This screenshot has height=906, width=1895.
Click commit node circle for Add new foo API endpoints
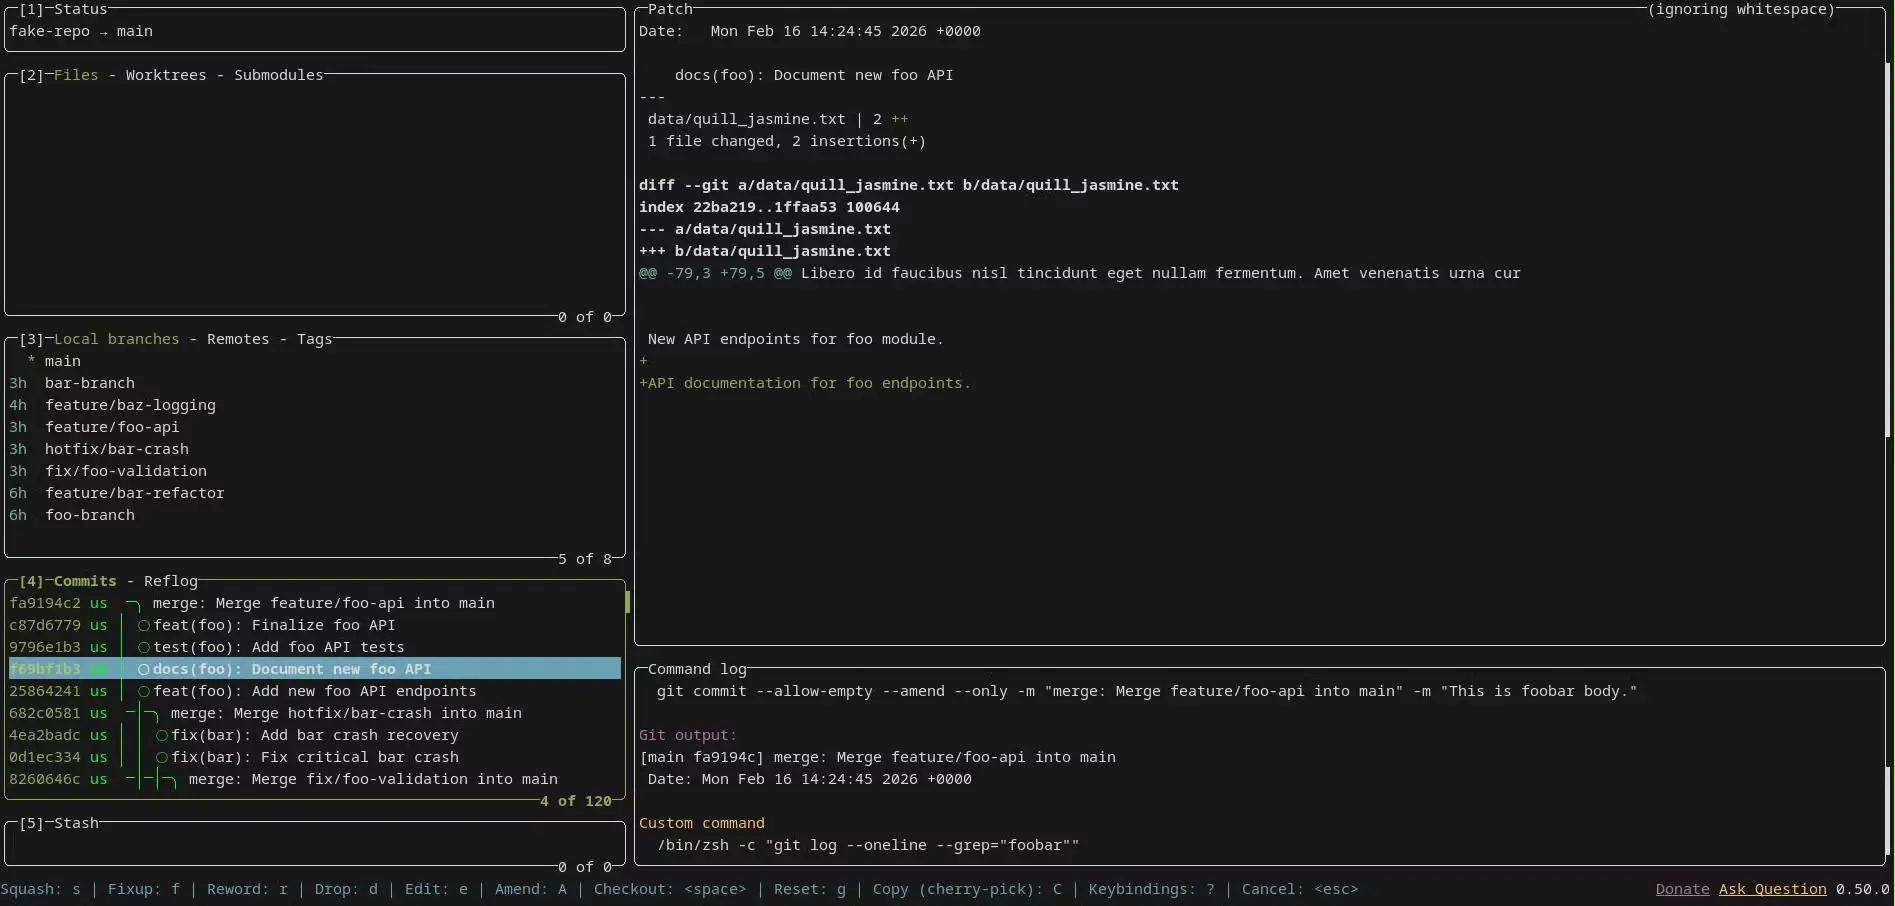tap(144, 692)
